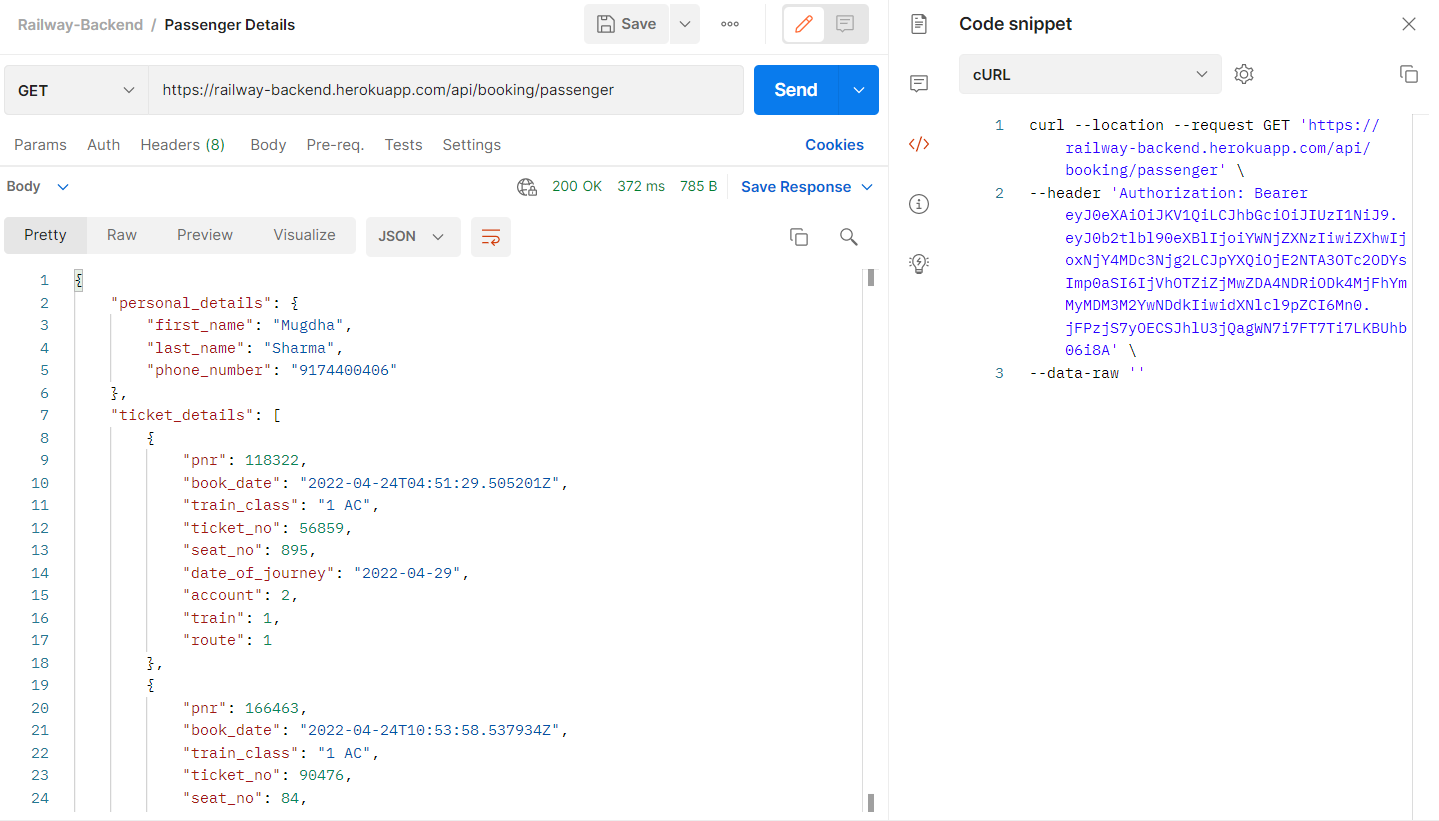The width and height of the screenshot is (1439, 821).
Task: Open the request Body tab
Action: 268,145
